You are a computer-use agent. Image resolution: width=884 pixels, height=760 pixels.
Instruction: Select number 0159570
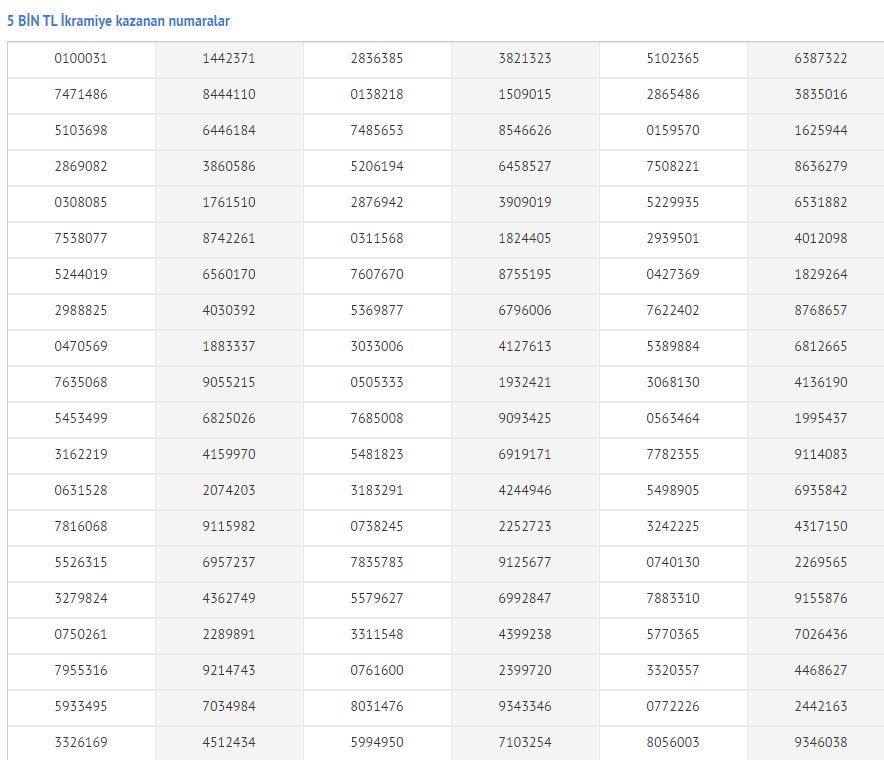pyautogui.click(x=673, y=130)
